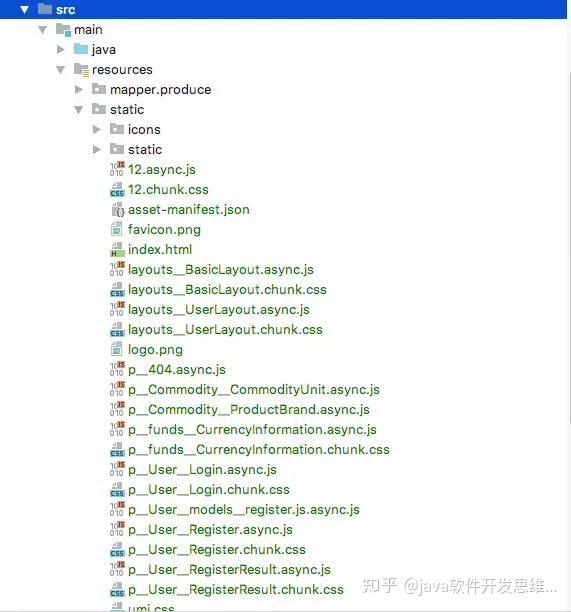Click the JSON icon of asset-manifest.json

(x=118, y=210)
